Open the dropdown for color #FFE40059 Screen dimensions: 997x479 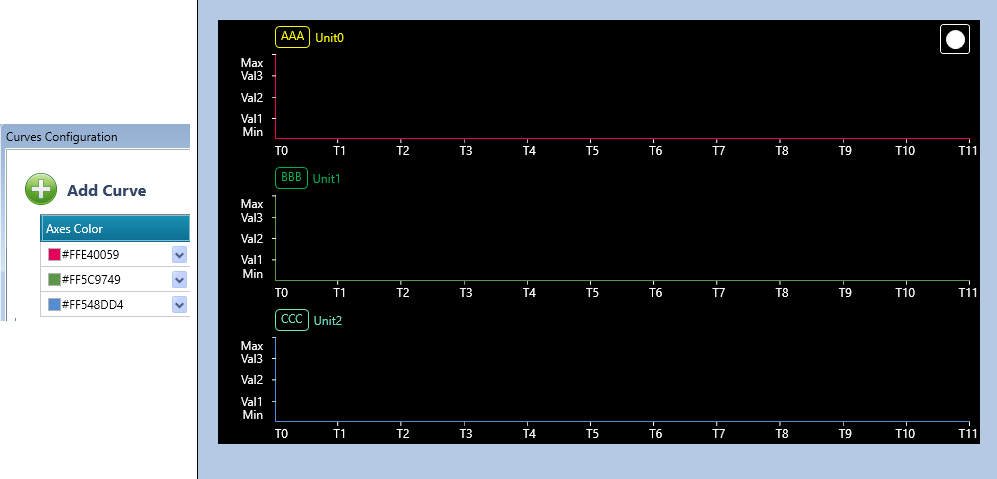click(x=180, y=255)
